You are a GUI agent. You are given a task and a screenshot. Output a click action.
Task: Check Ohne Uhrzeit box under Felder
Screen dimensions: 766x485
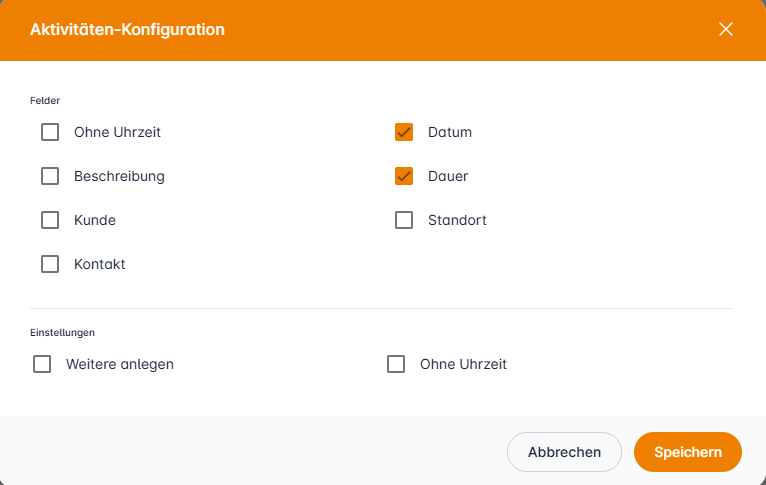[x=50, y=132]
